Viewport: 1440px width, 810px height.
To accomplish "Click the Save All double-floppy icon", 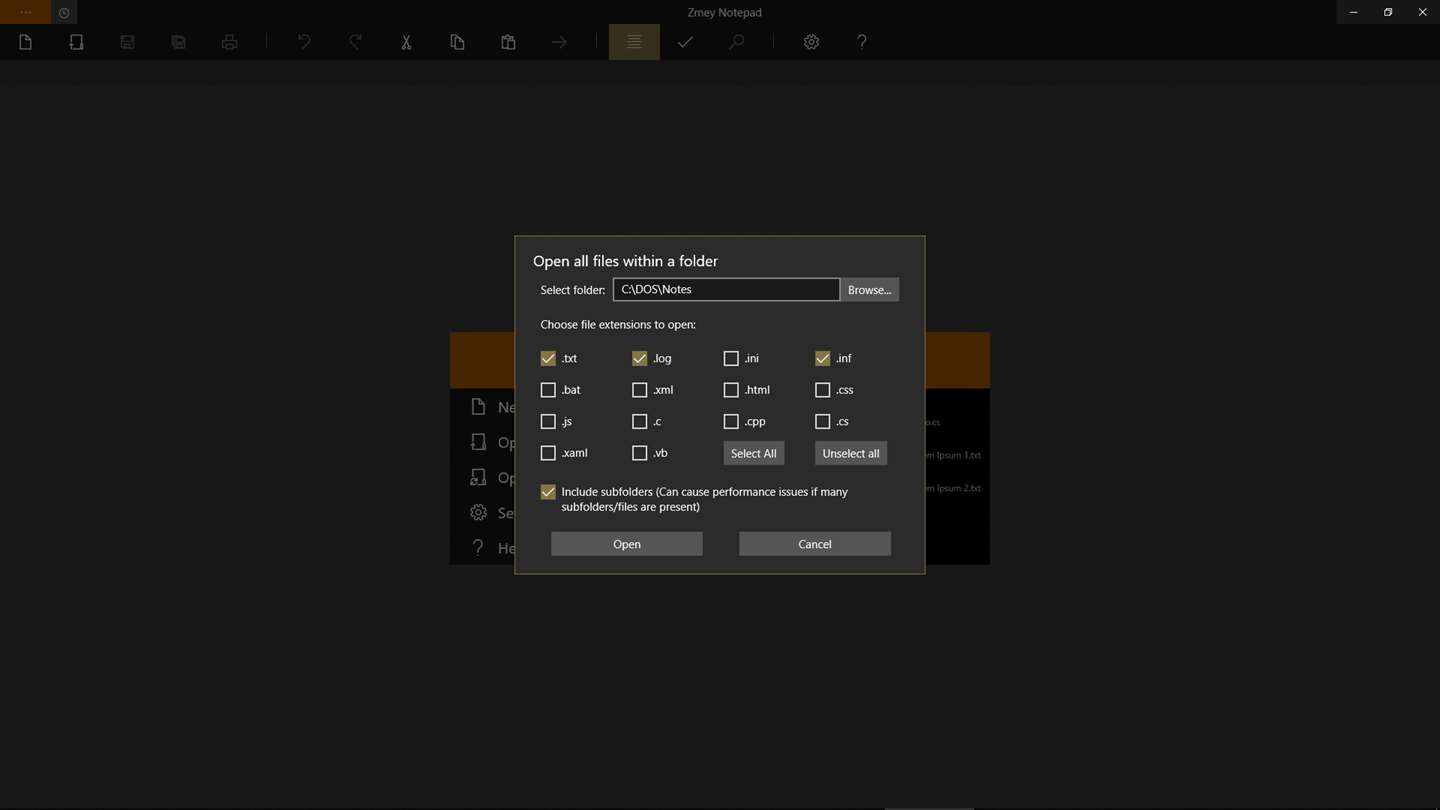I will click(178, 42).
